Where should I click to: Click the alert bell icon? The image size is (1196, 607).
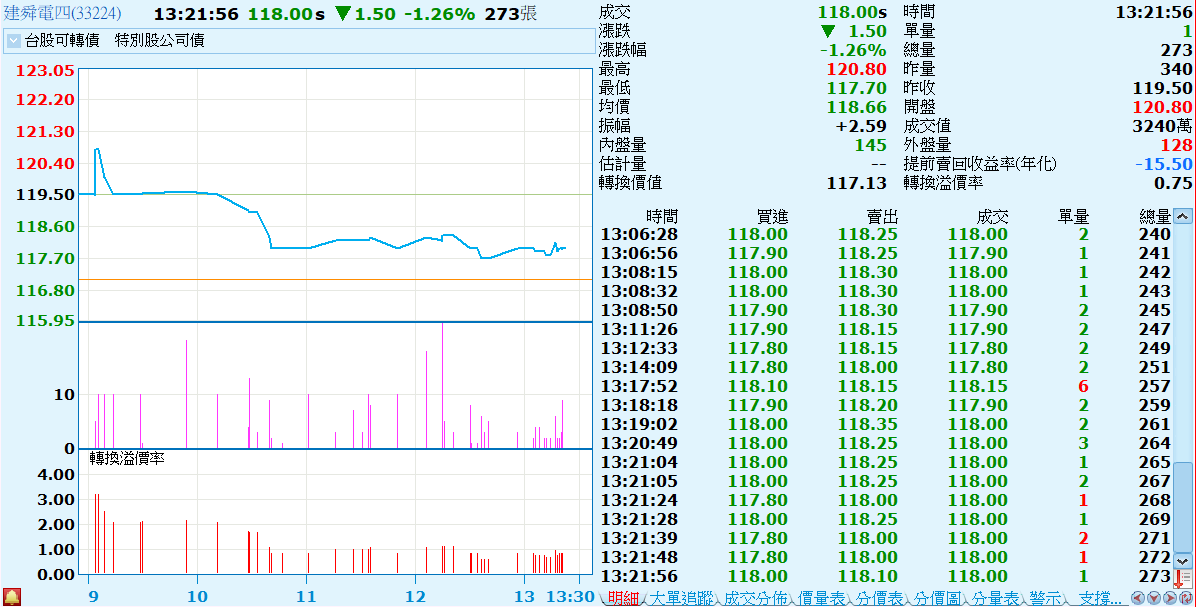tap(12, 597)
